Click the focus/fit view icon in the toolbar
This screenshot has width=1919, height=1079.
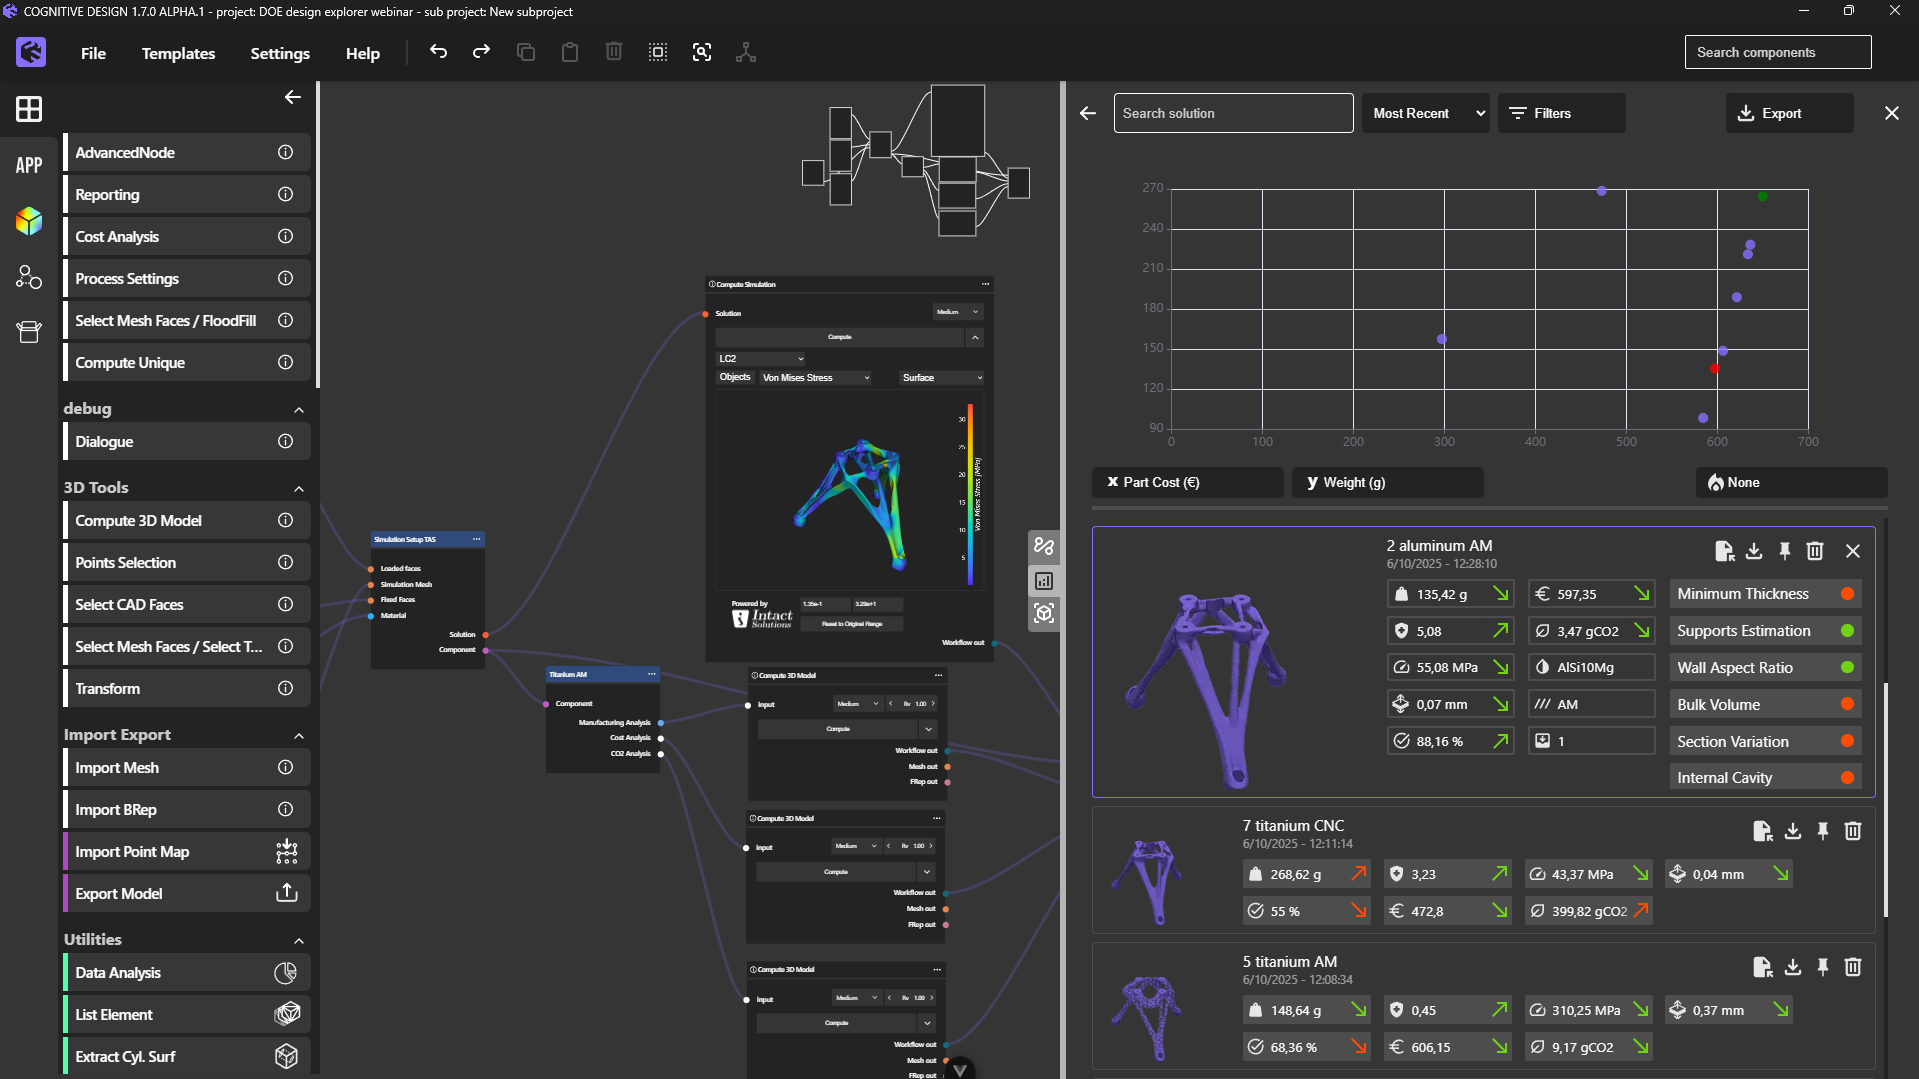[702, 52]
